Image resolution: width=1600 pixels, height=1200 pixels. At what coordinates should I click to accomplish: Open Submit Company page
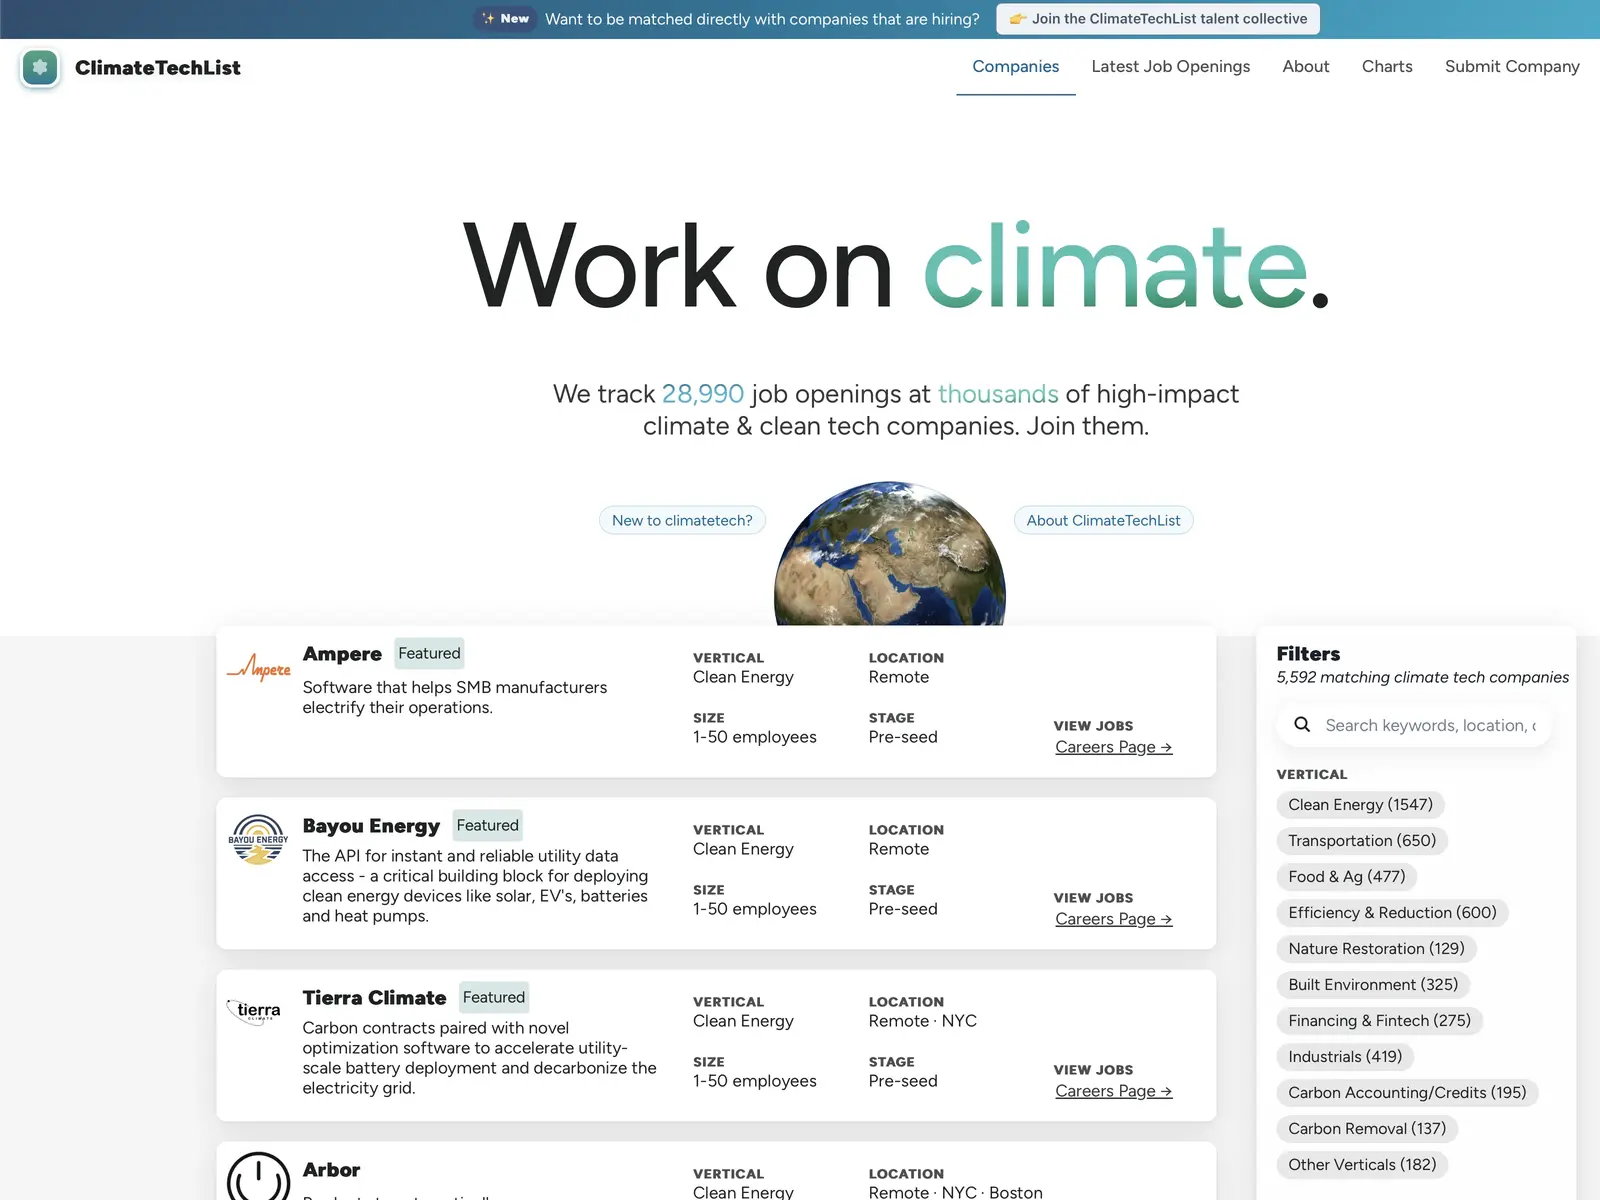click(x=1512, y=66)
